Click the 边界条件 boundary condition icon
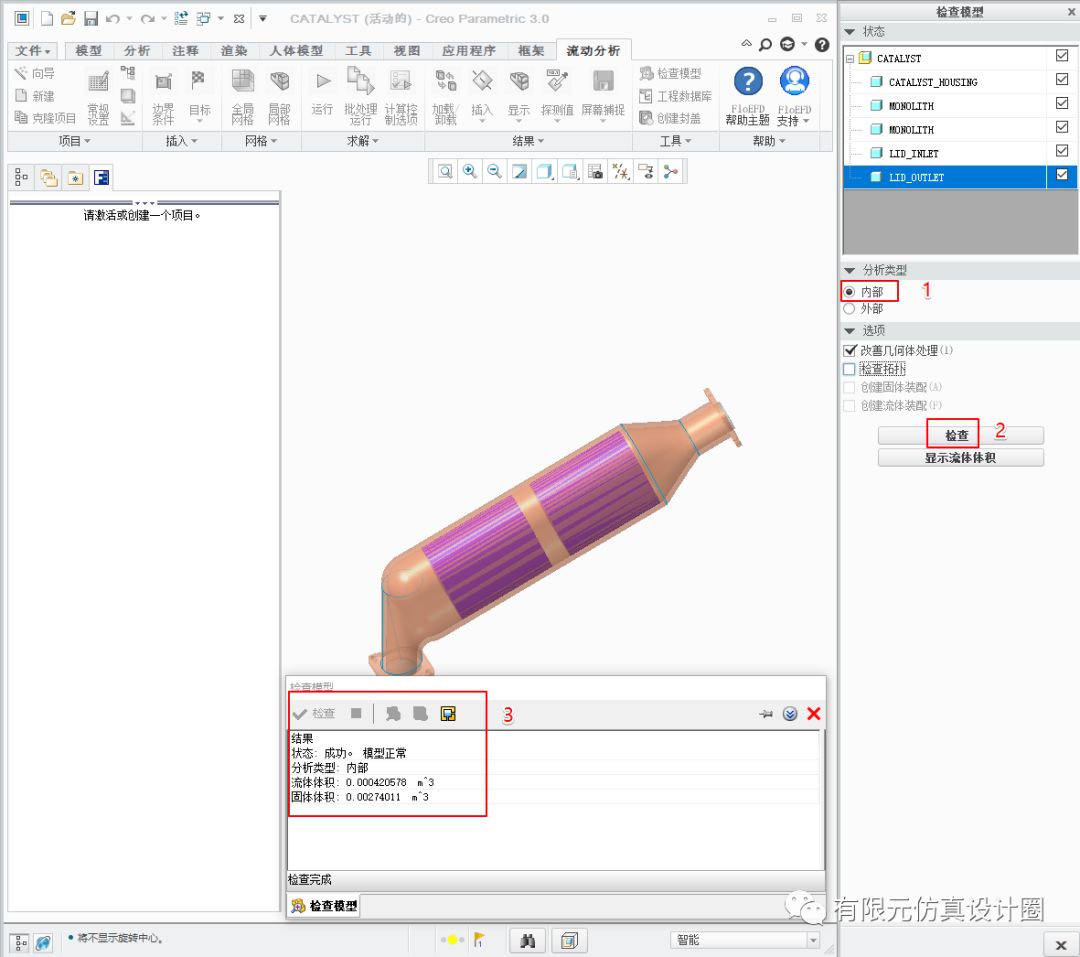The image size is (1080, 957). (x=163, y=95)
